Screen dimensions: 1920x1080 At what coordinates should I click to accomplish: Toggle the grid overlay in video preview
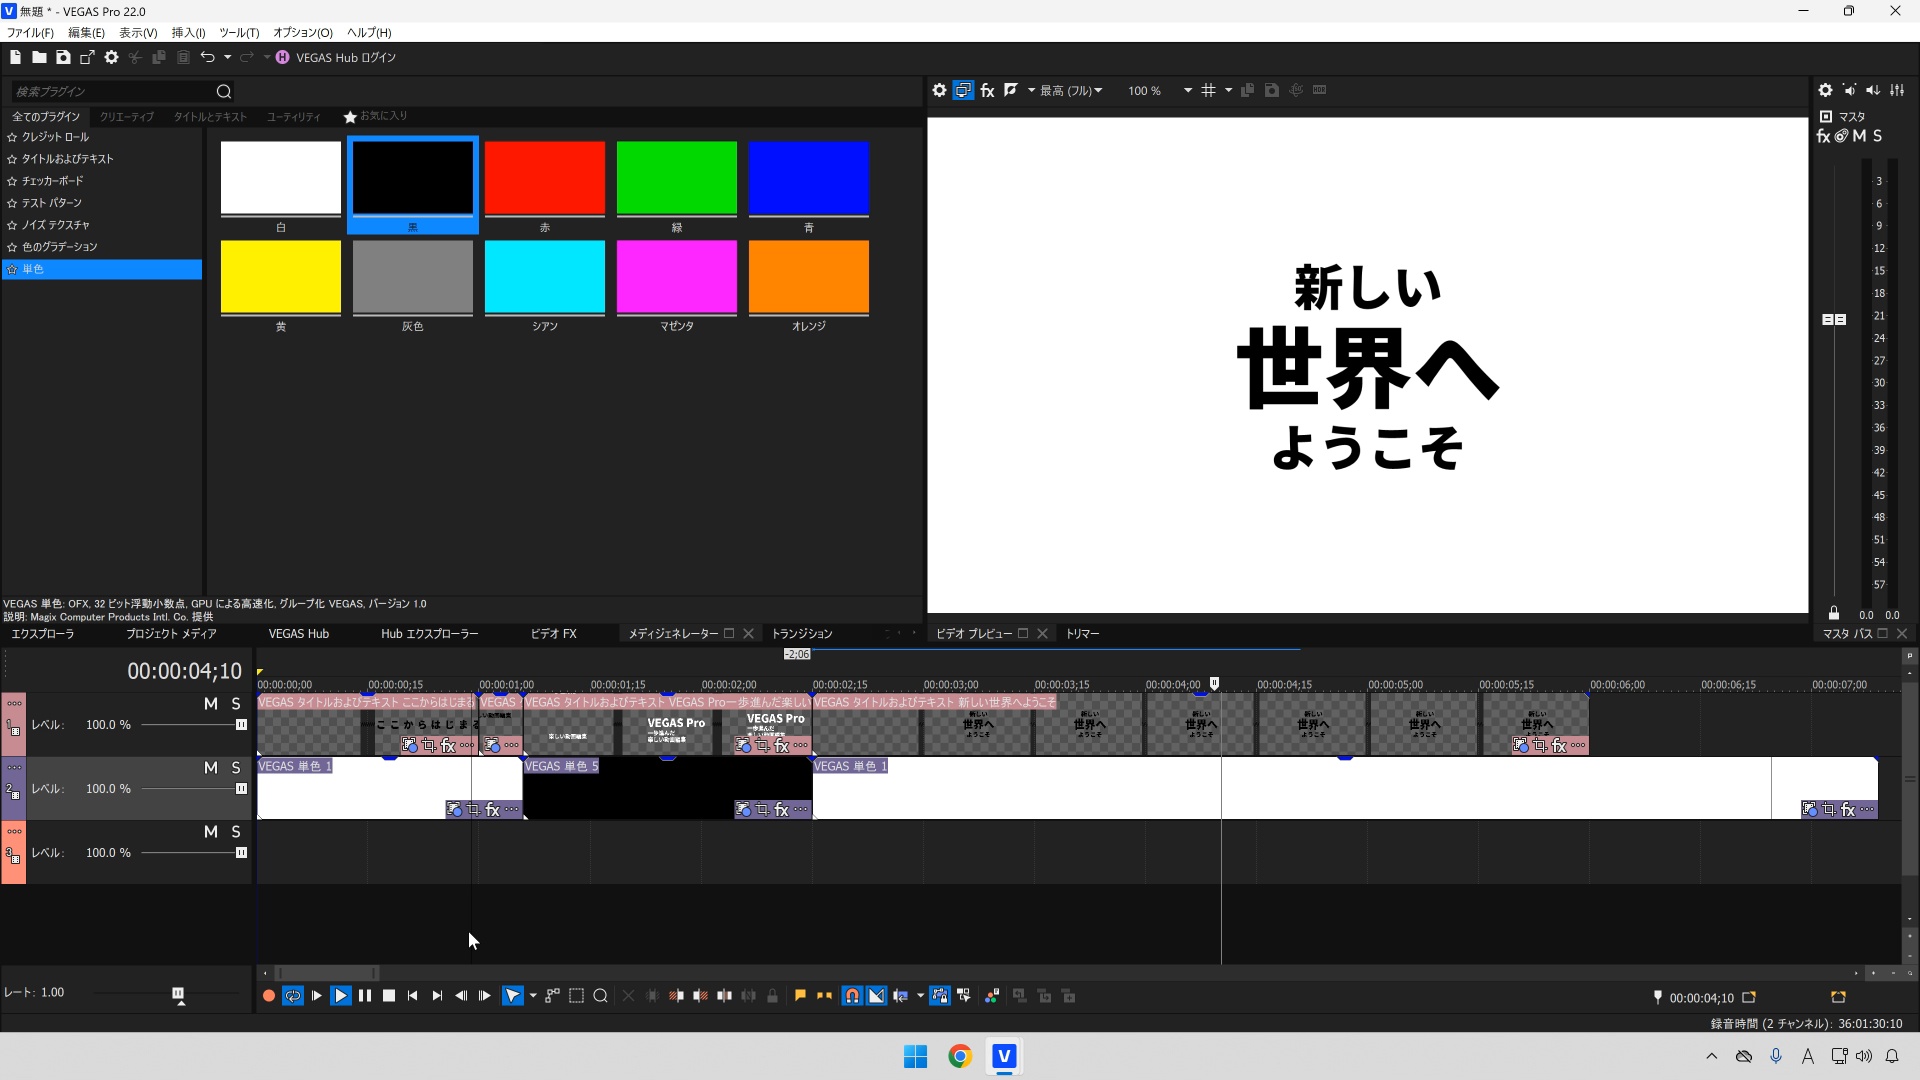(x=1211, y=90)
